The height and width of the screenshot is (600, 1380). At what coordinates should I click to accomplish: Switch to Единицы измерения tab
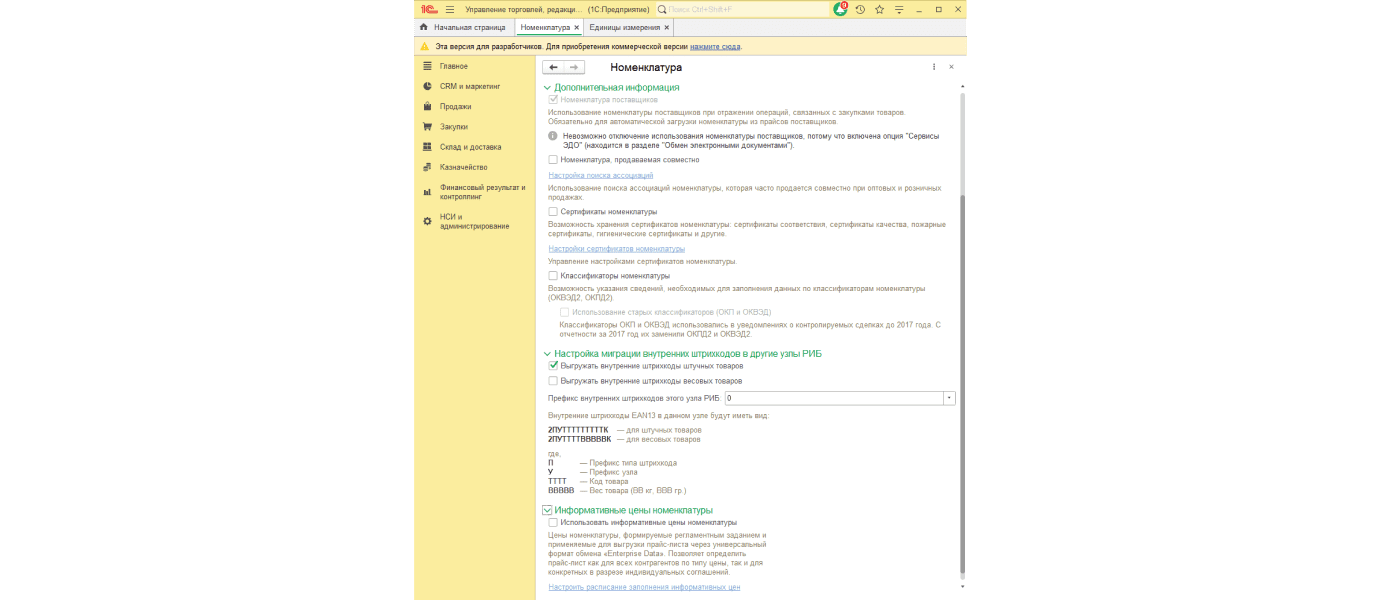coord(629,27)
